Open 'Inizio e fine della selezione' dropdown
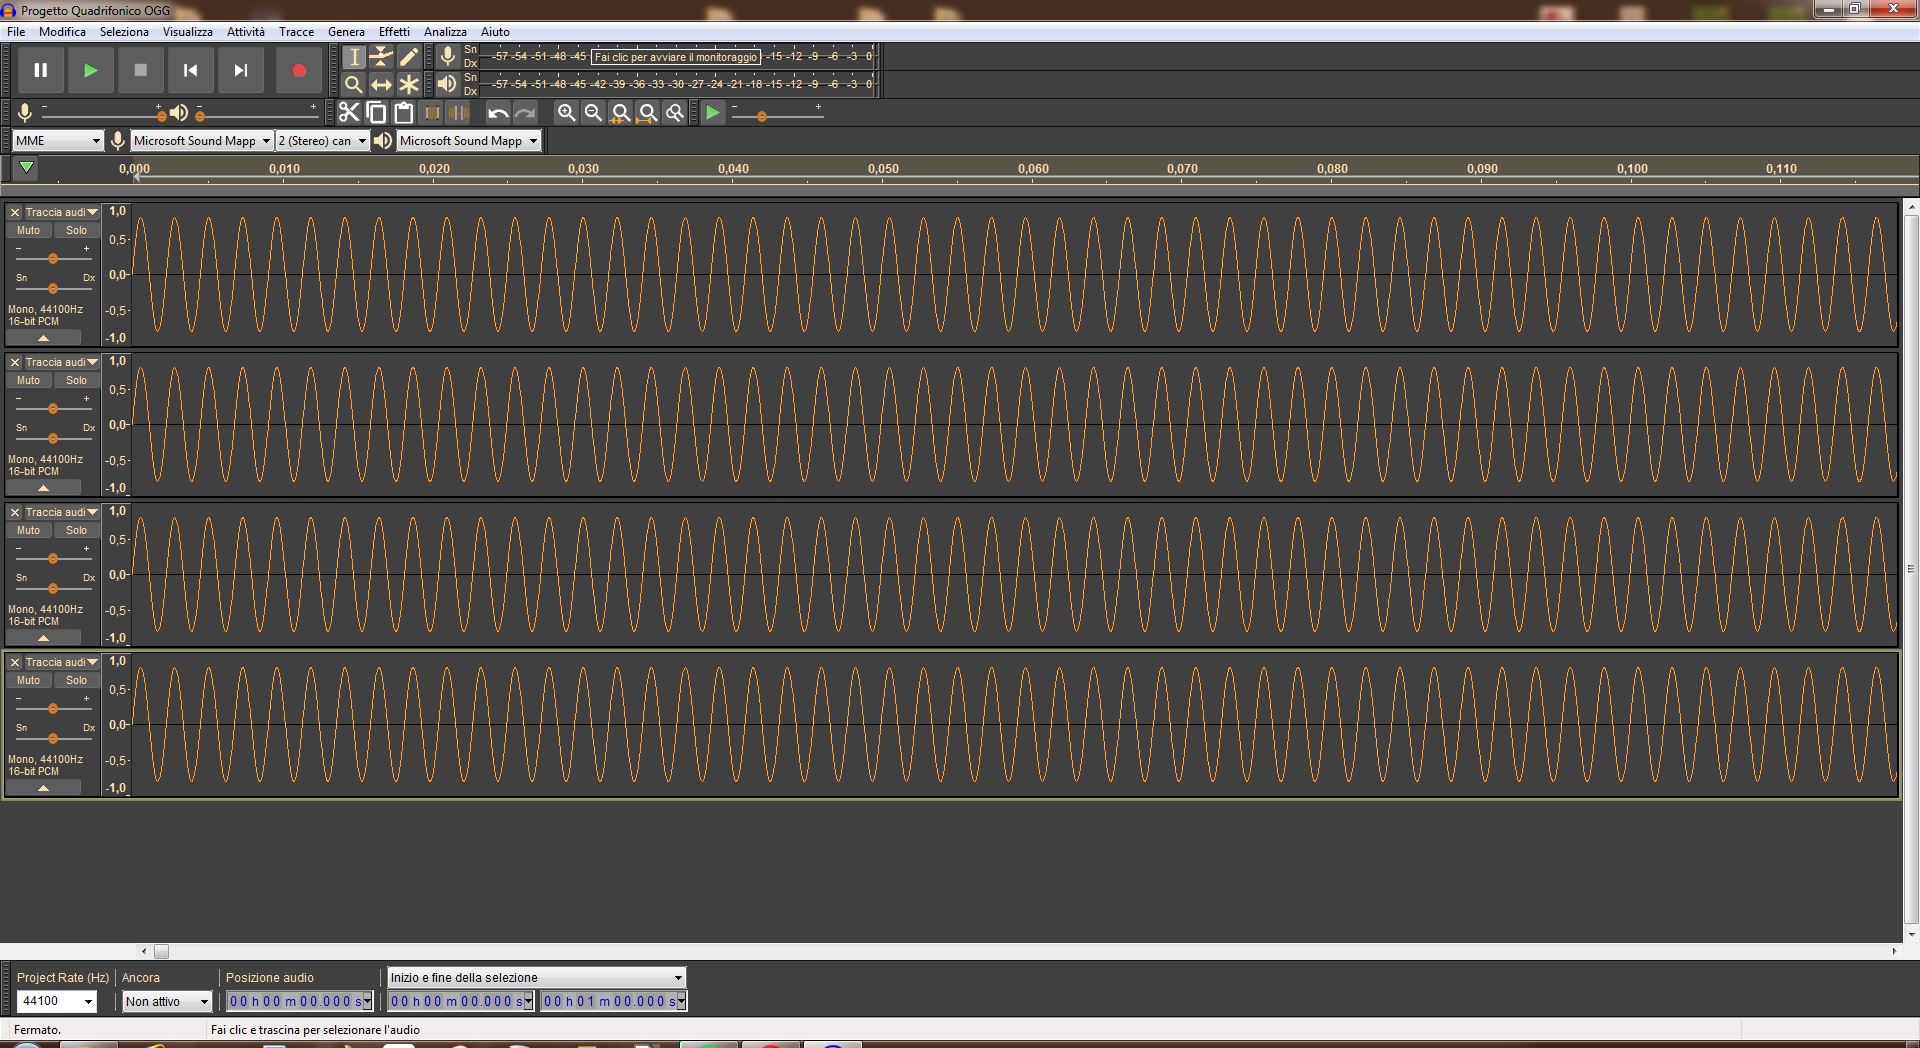This screenshot has width=1920, height=1048. click(x=537, y=977)
